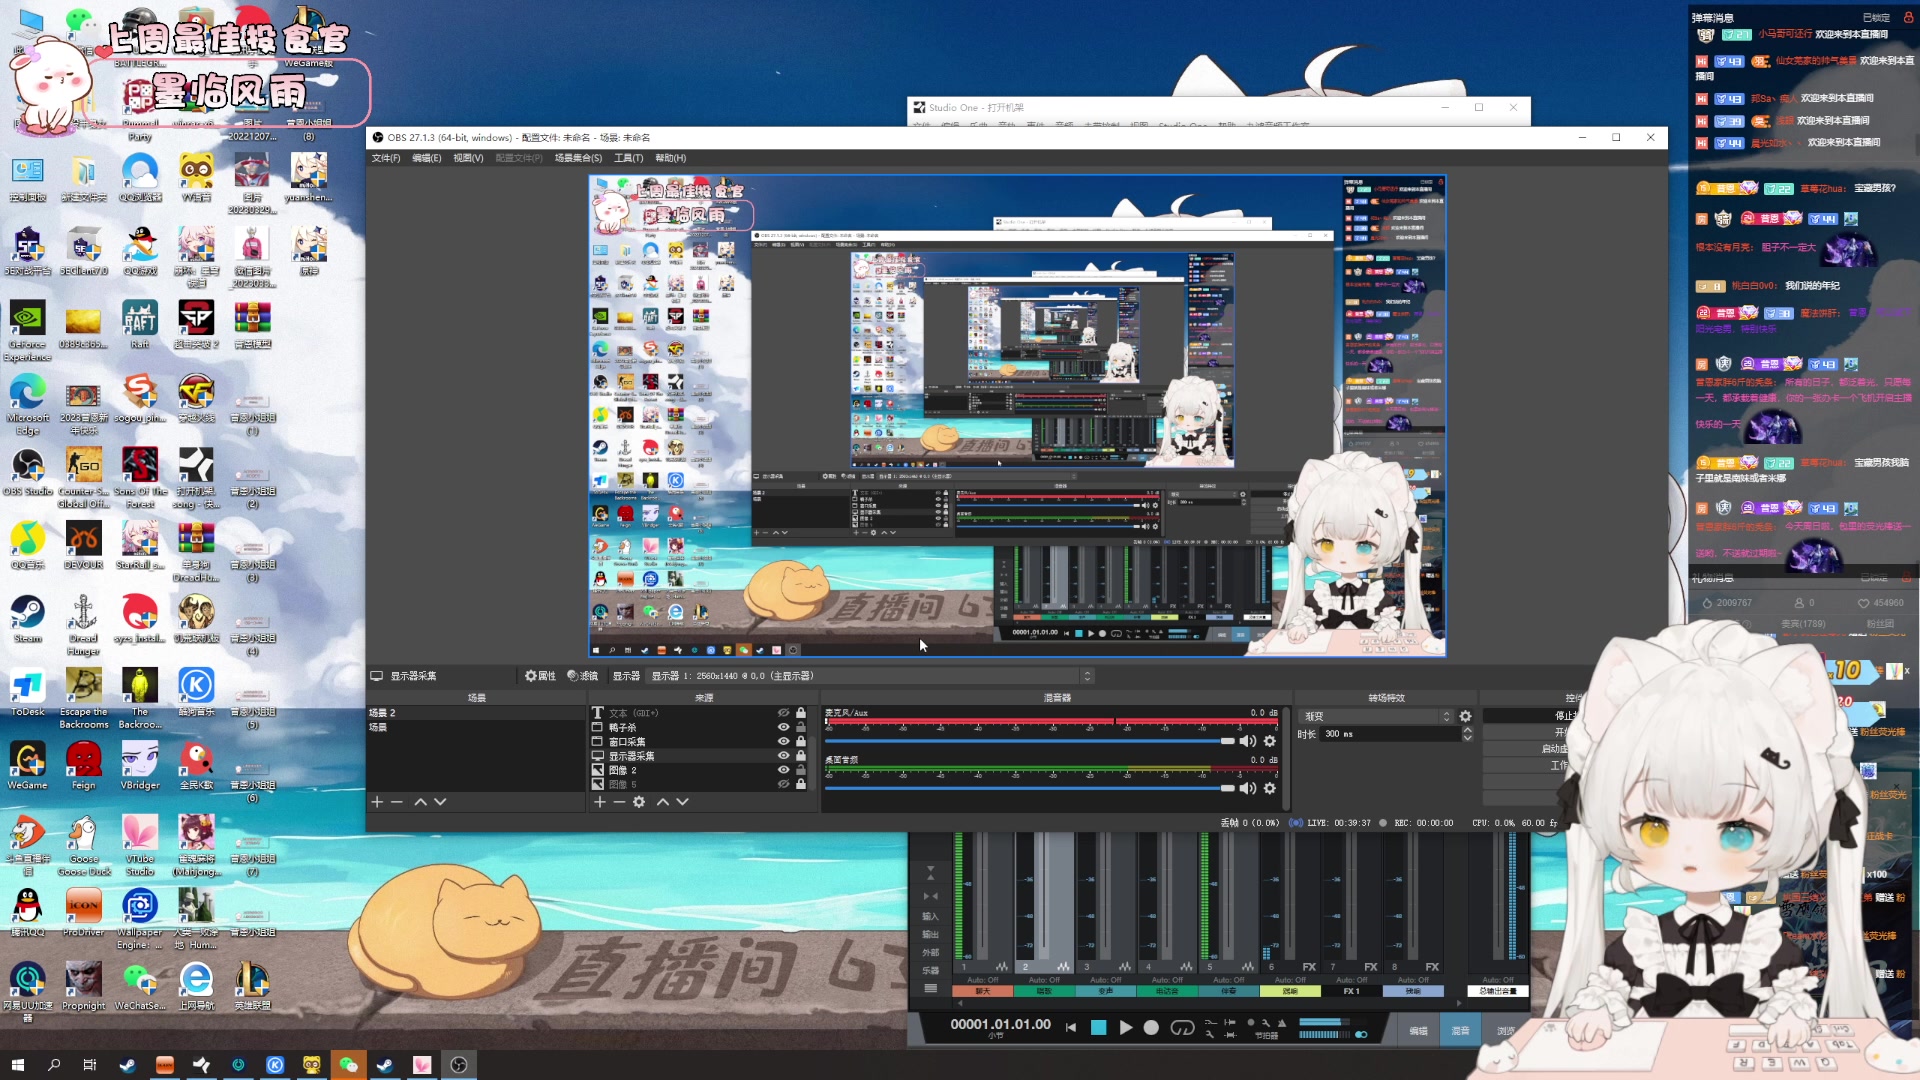1920x1080 pixels.
Task: Mute the 麦克风/Aux audio channel
Action: click(1247, 741)
